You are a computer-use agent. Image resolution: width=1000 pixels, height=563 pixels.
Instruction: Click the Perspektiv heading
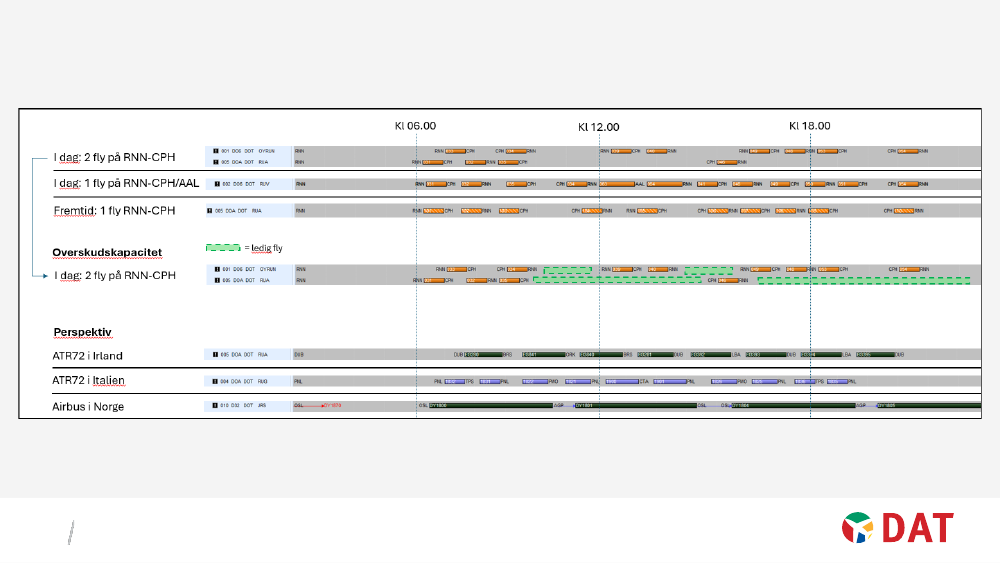click(x=80, y=331)
